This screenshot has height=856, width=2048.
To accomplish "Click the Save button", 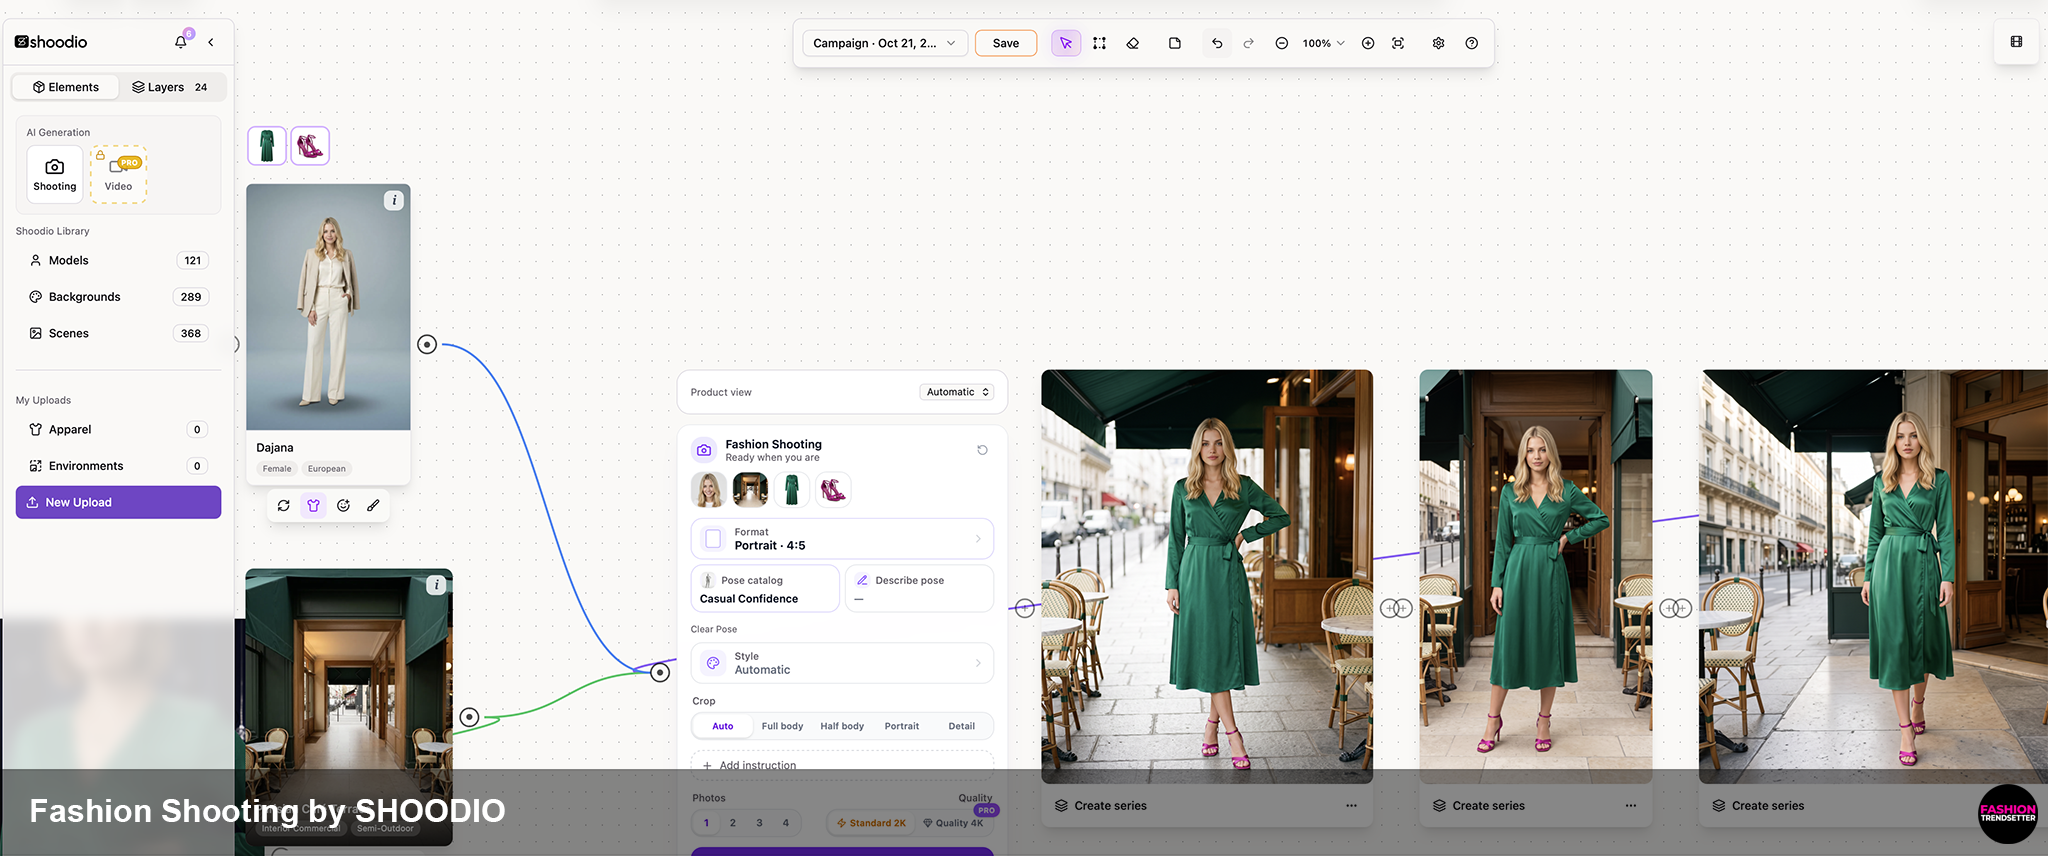I will (1006, 43).
